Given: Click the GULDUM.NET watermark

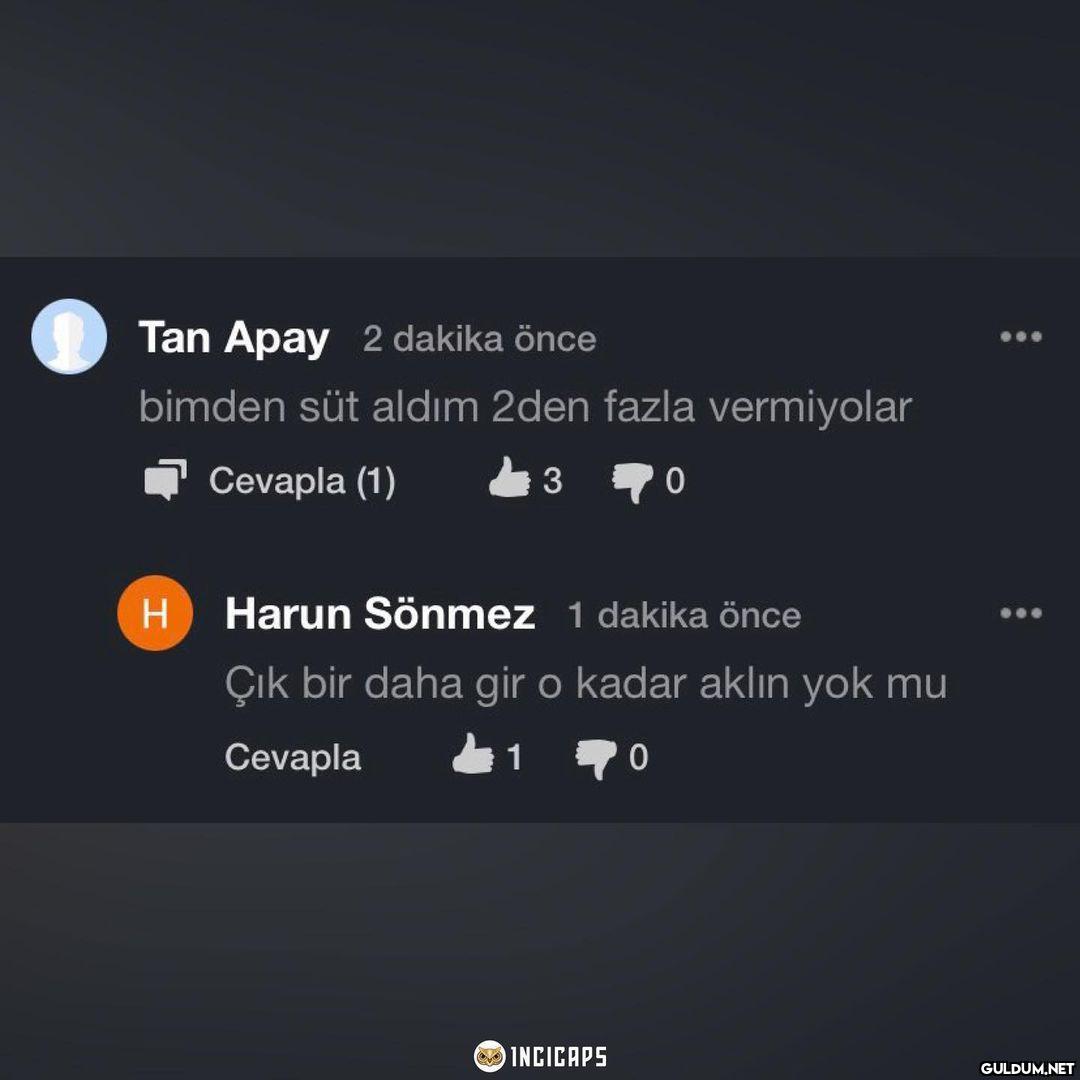Looking at the screenshot, I should click(1027, 1068).
